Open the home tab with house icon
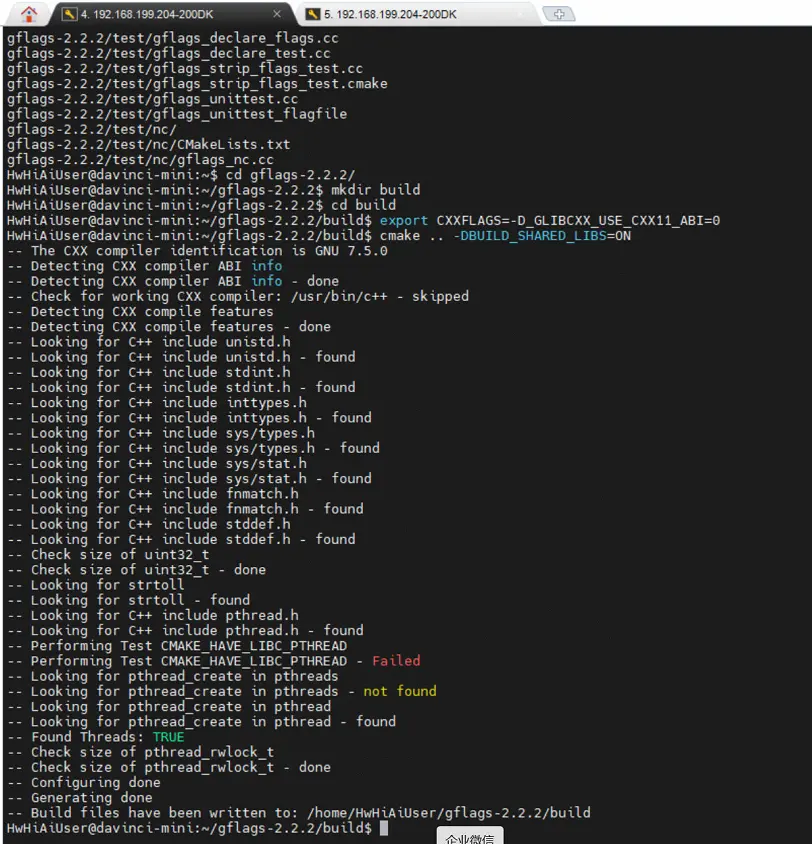This screenshot has width=812, height=844. tap(28, 13)
